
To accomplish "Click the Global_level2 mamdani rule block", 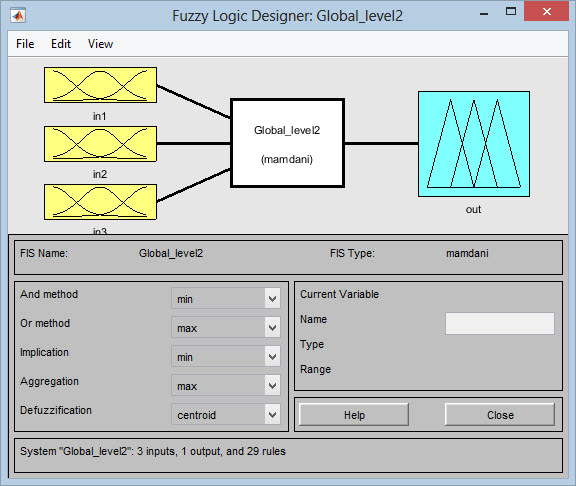I will point(287,143).
